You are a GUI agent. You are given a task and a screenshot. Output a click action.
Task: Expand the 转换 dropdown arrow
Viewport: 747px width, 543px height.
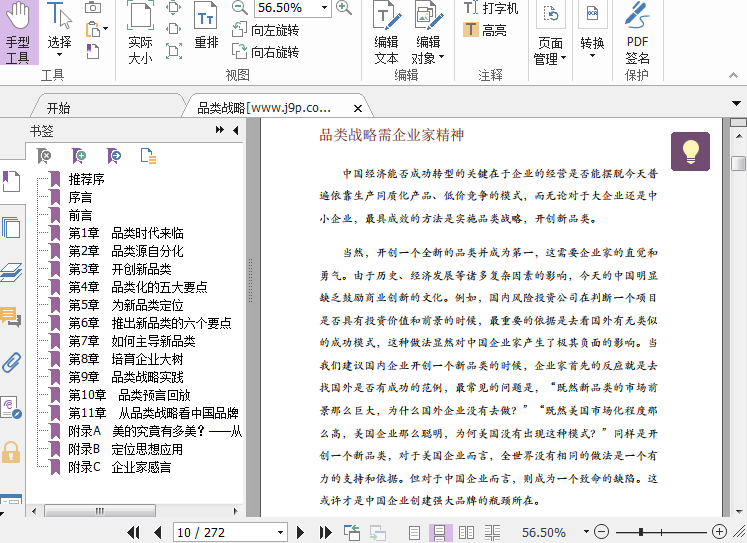pos(592,56)
